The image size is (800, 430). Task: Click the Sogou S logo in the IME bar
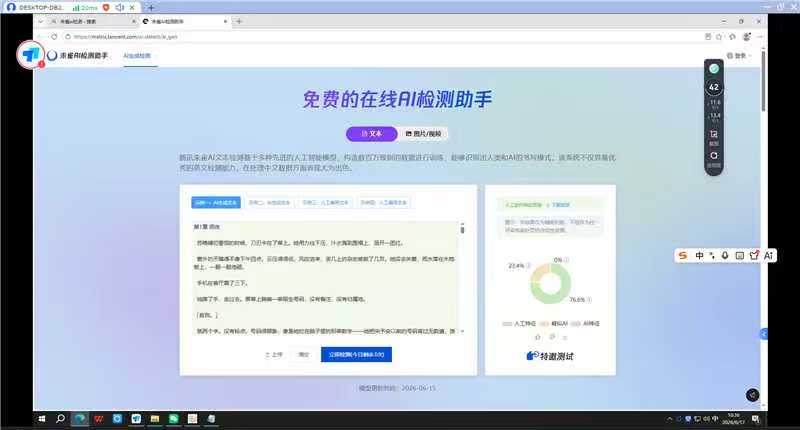(x=683, y=256)
